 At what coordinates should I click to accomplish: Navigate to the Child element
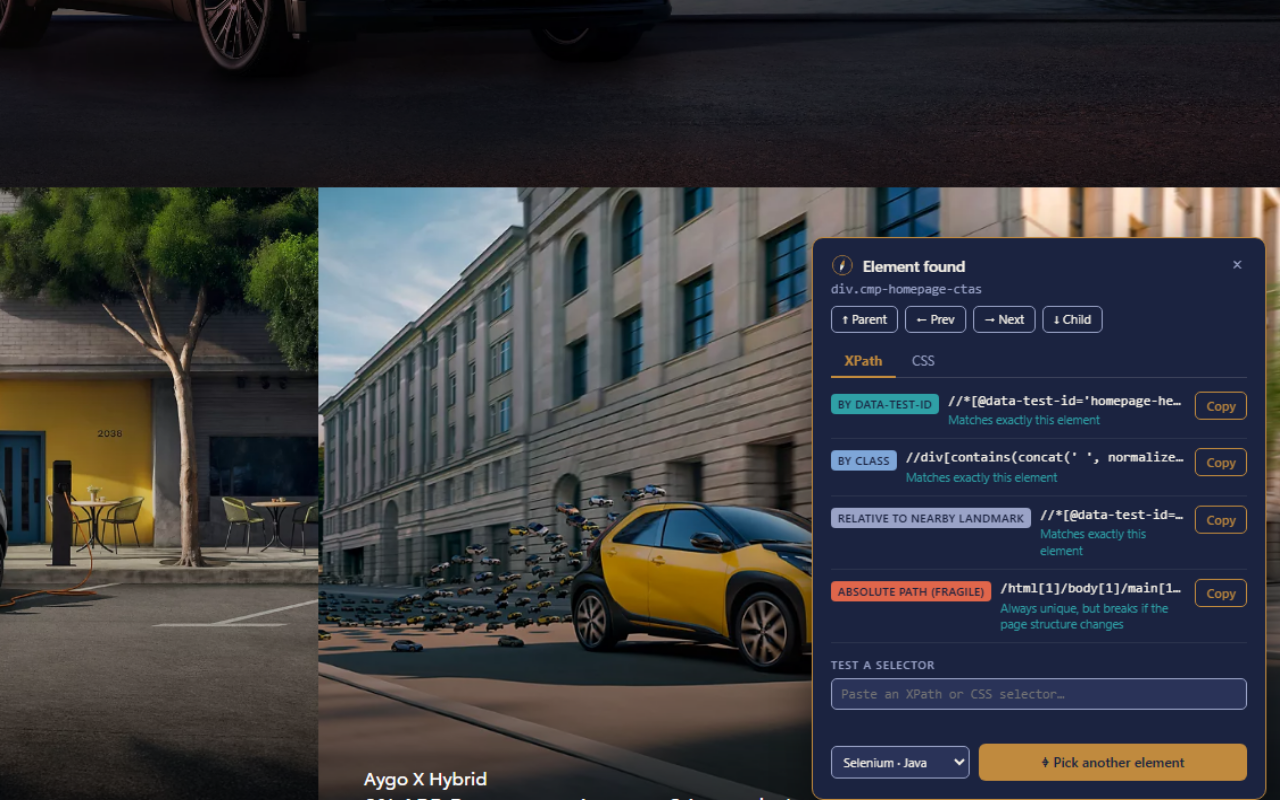click(x=1072, y=320)
